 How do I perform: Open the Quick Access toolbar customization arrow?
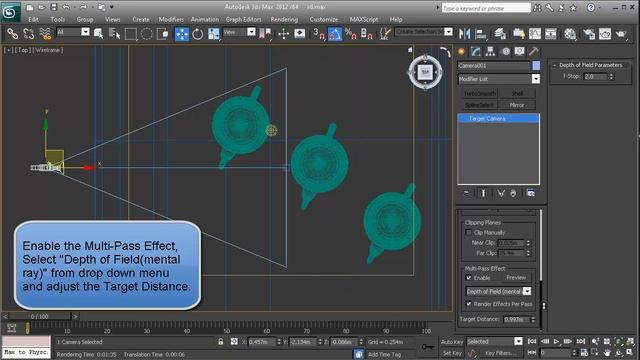point(112,7)
